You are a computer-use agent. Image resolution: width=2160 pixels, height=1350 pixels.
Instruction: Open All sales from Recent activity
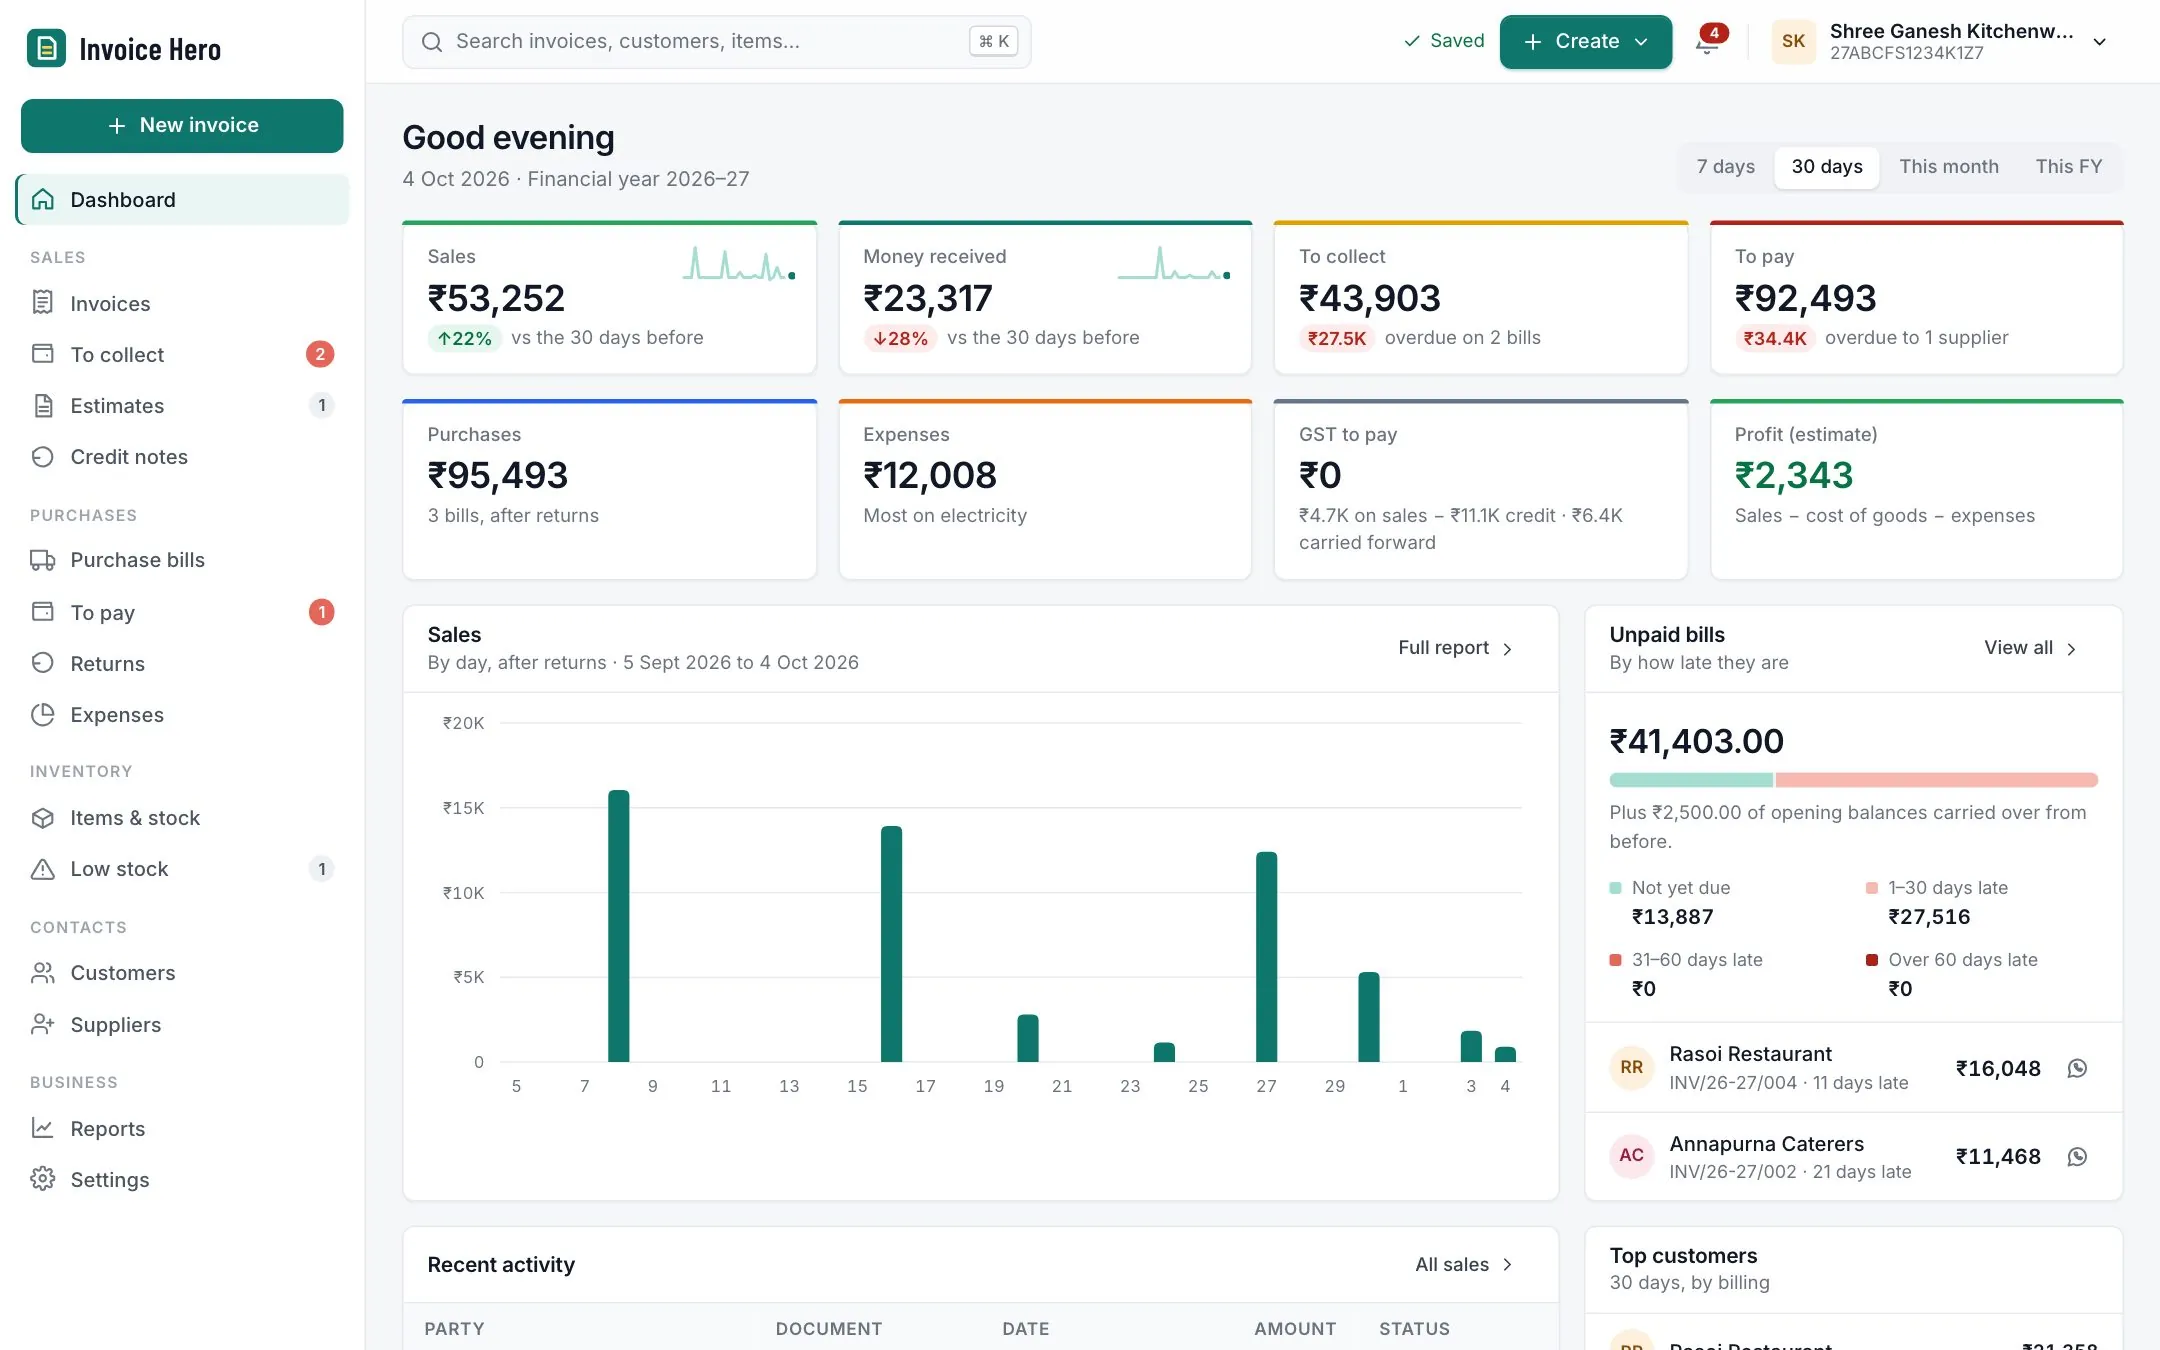tap(1464, 1264)
